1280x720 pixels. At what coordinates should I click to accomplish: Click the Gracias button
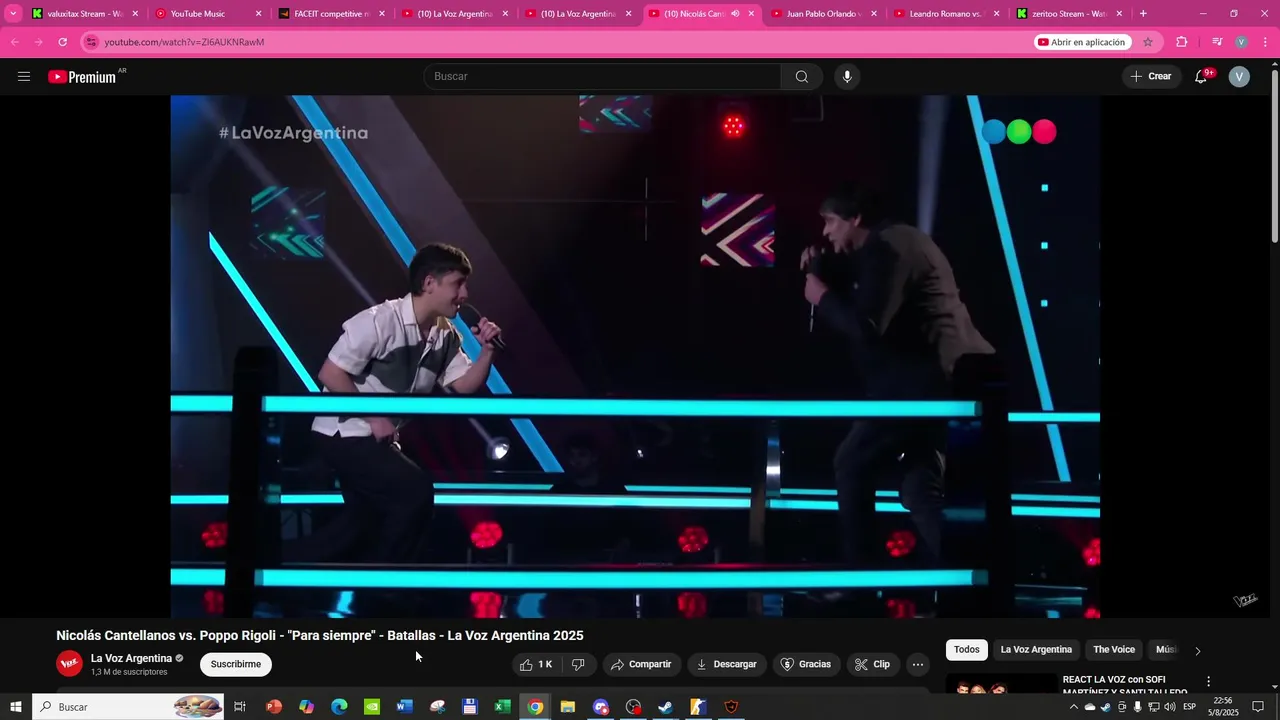(x=806, y=664)
